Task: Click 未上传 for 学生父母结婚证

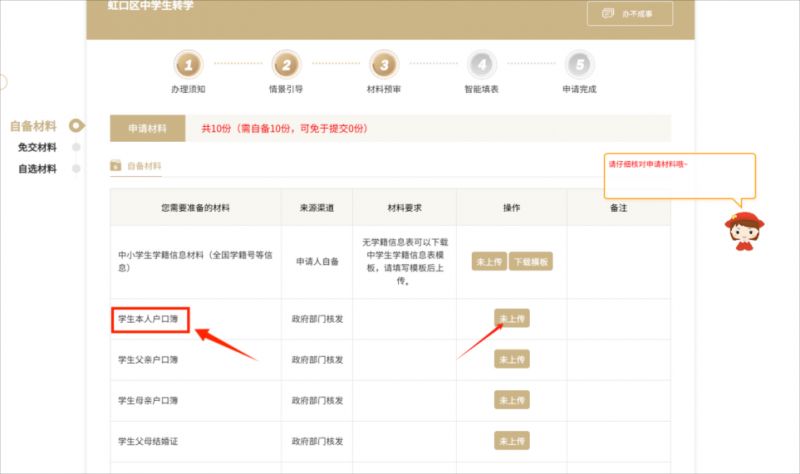Action: pos(512,441)
